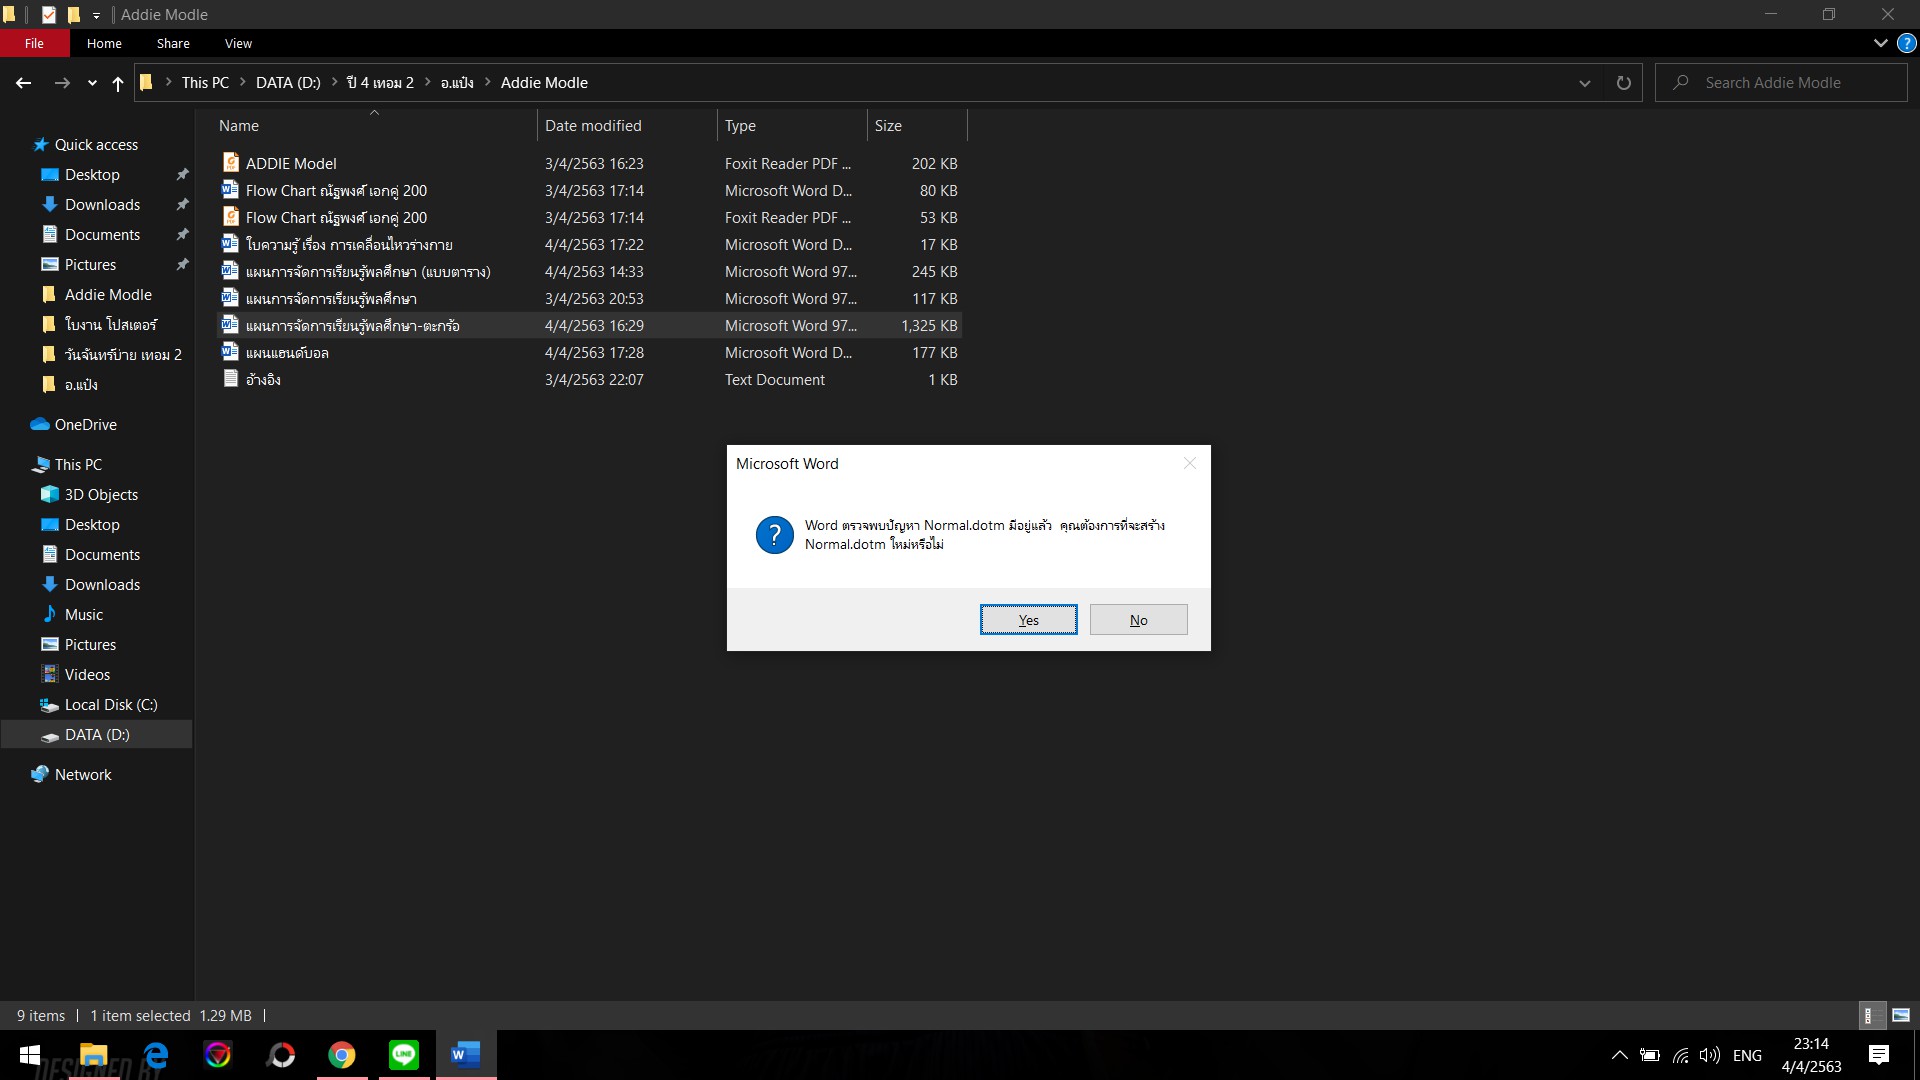Open the File menu
The width and height of the screenshot is (1920, 1080).
[x=34, y=43]
